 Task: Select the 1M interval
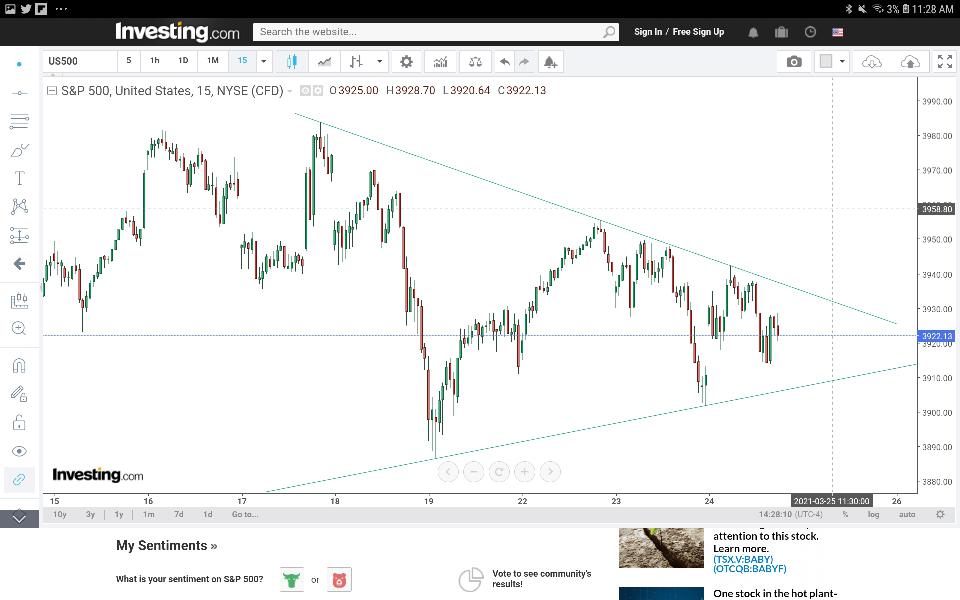point(212,61)
